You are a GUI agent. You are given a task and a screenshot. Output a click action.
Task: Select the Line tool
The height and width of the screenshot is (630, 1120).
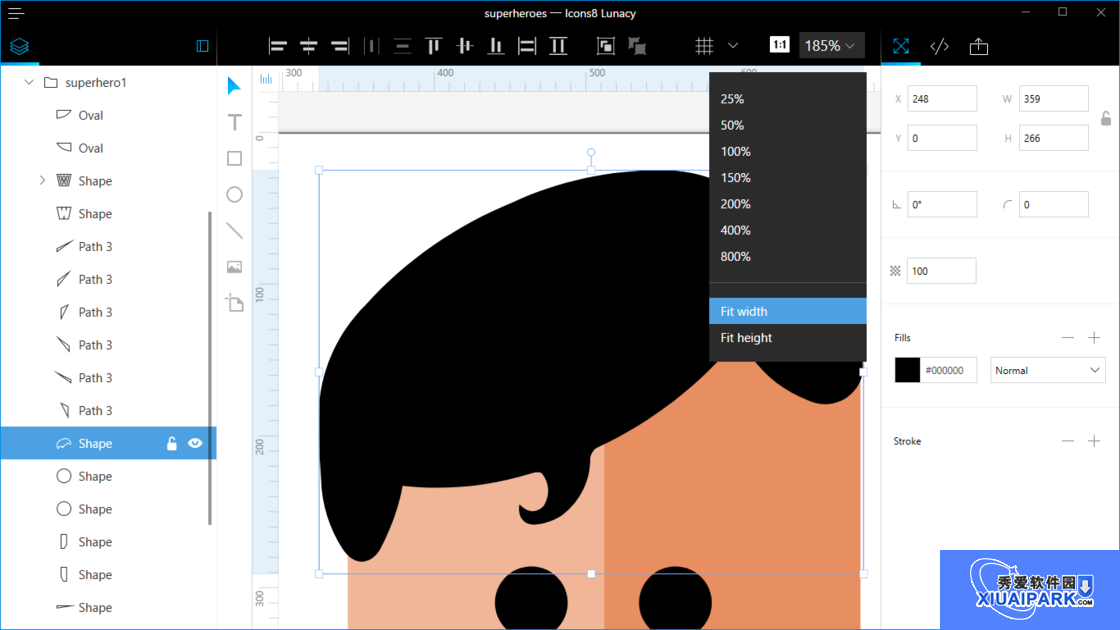point(234,231)
